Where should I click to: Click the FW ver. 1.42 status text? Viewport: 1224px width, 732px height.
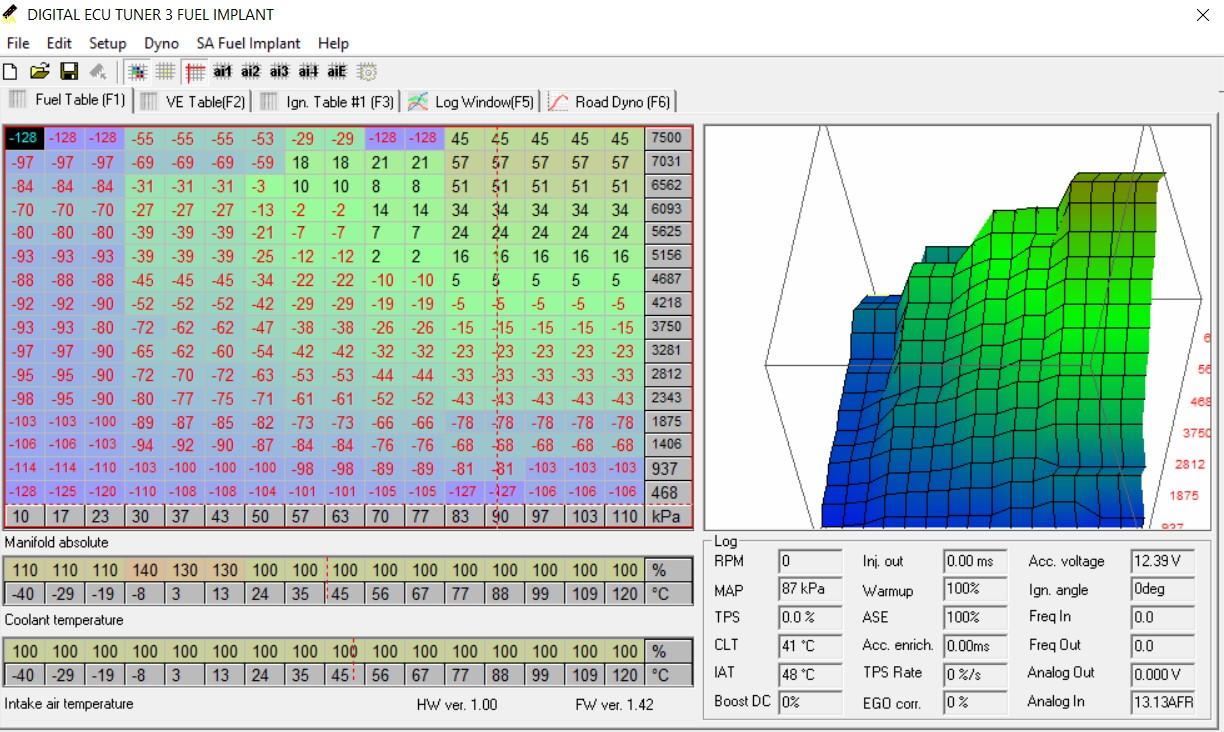(614, 704)
